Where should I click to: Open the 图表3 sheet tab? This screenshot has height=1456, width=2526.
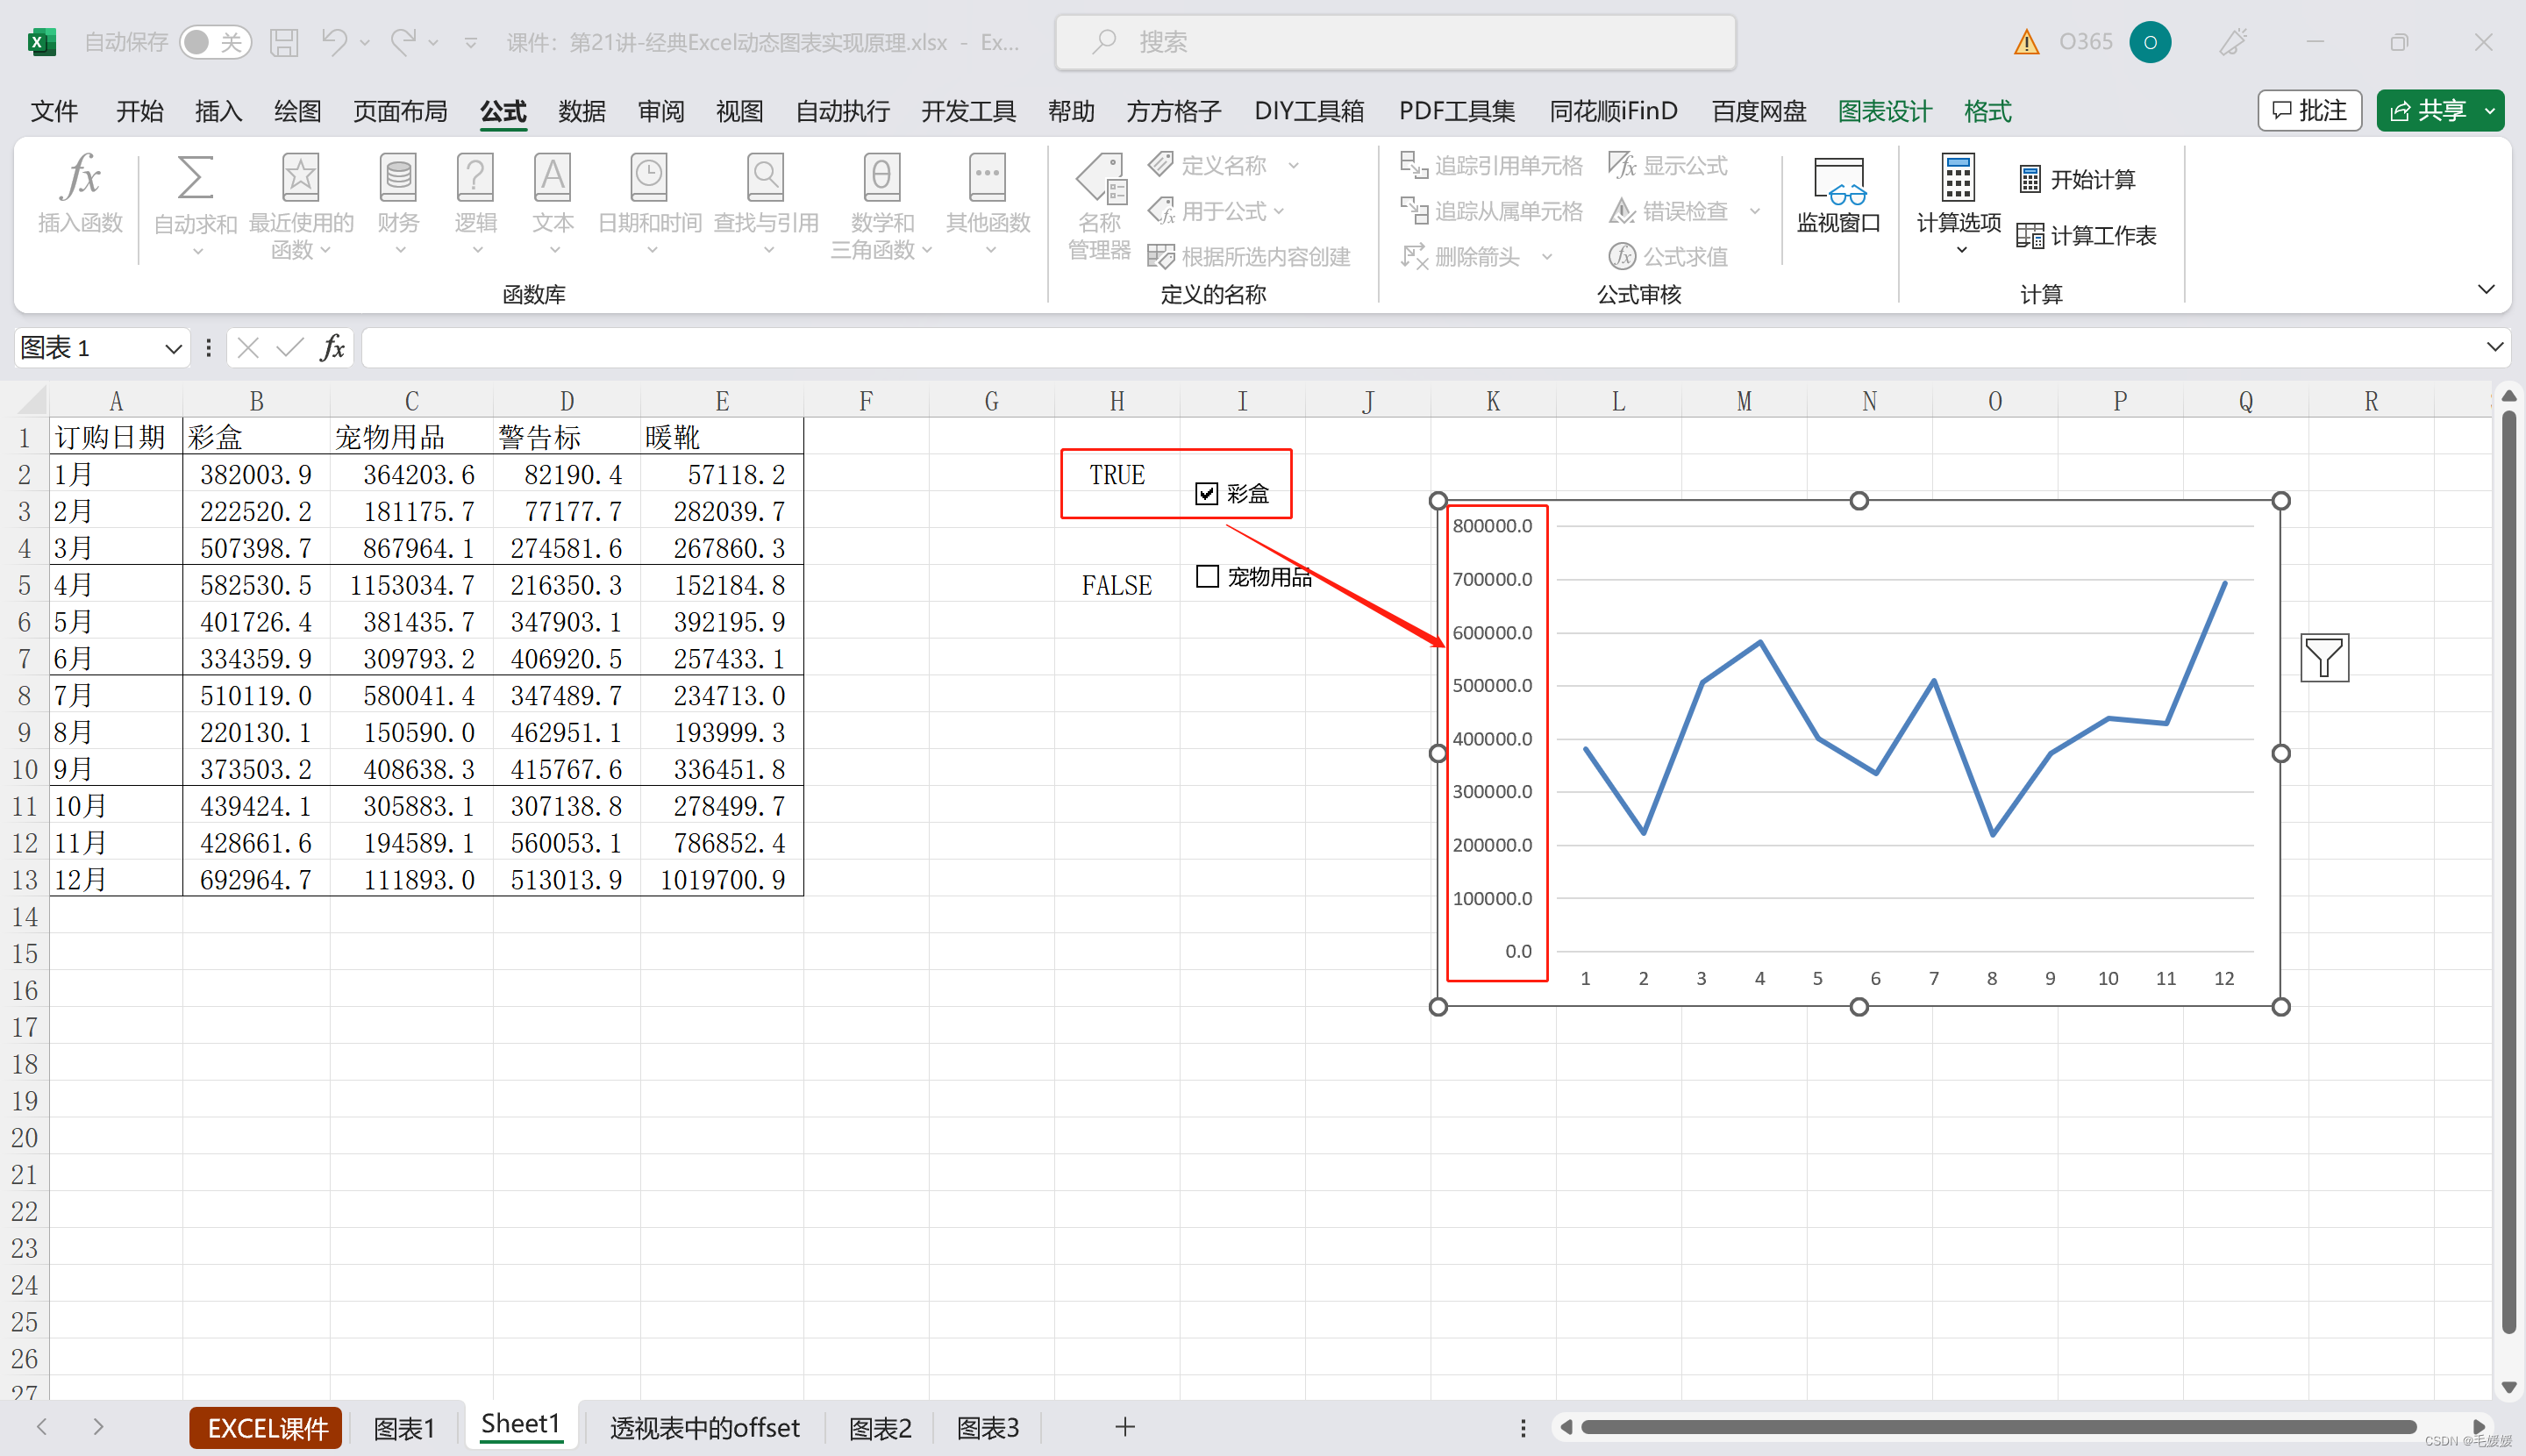coord(988,1427)
